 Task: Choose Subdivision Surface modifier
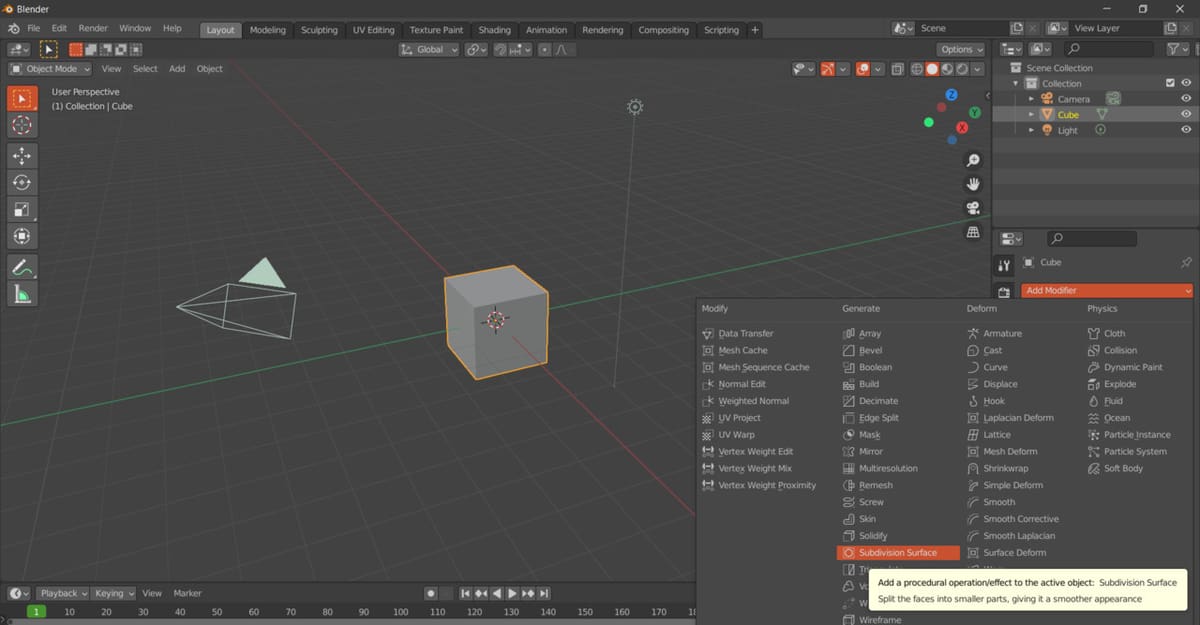tap(898, 552)
